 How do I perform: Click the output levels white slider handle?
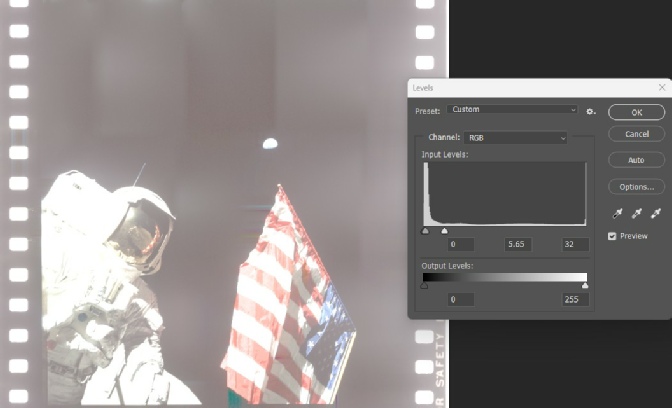585,285
